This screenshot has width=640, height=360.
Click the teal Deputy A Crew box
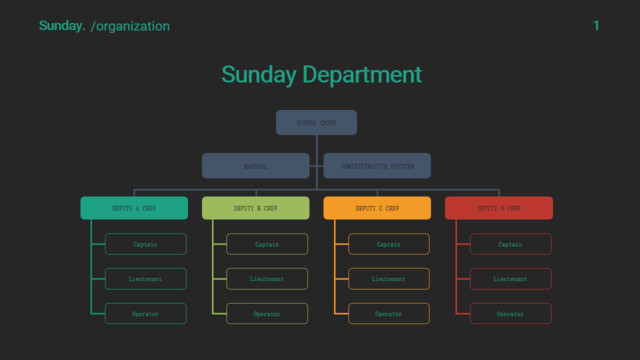[134, 208]
